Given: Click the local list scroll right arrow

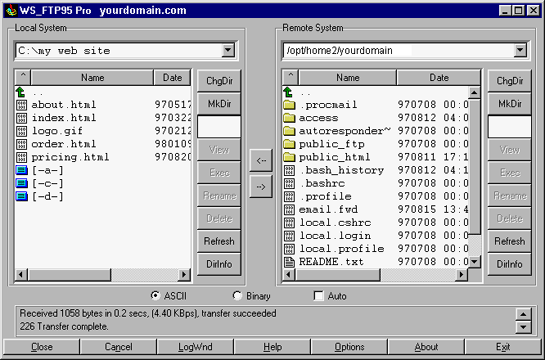Looking at the screenshot, I should (184, 275).
